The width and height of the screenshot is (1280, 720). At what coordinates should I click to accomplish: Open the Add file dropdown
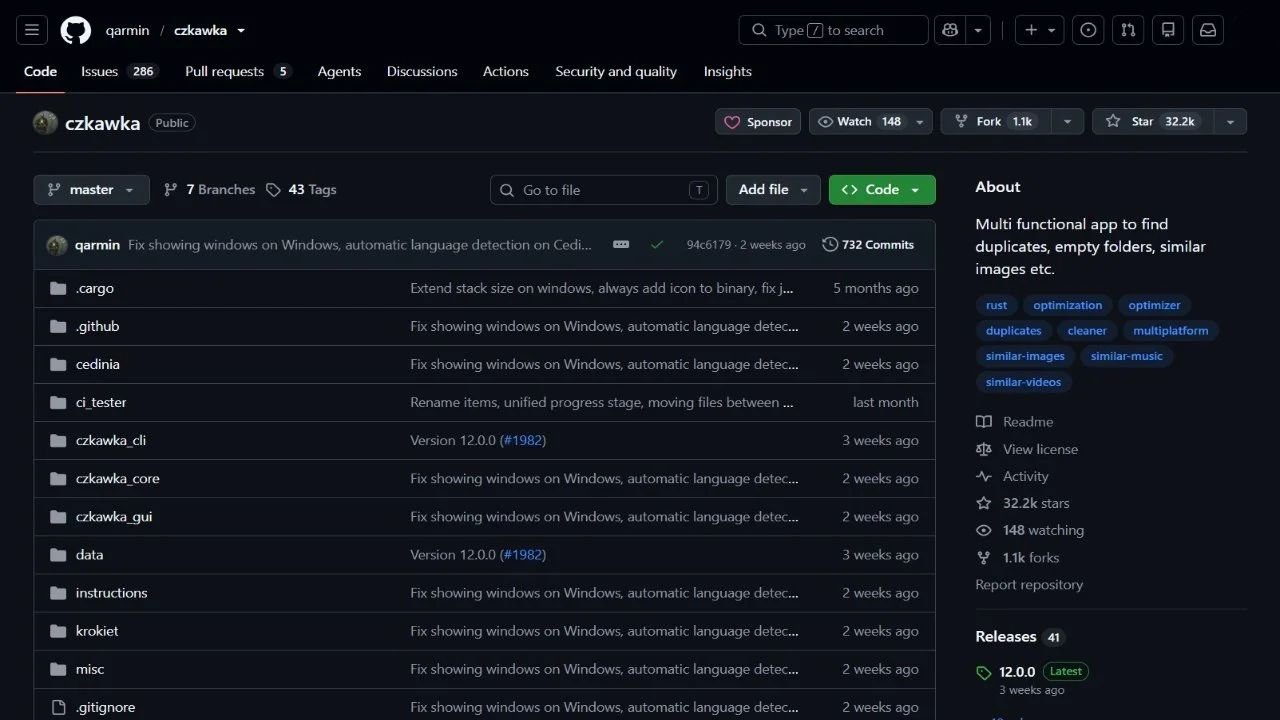click(773, 190)
